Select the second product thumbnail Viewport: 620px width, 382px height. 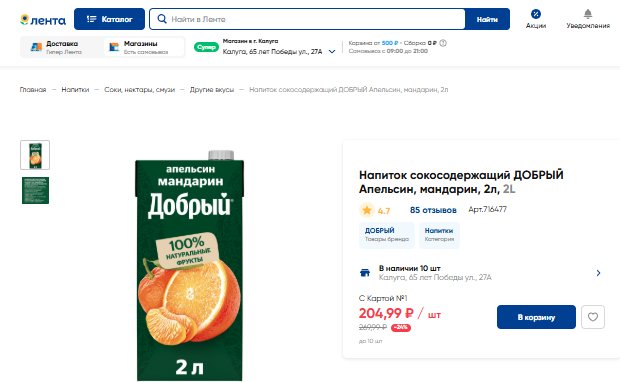[35, 191]
